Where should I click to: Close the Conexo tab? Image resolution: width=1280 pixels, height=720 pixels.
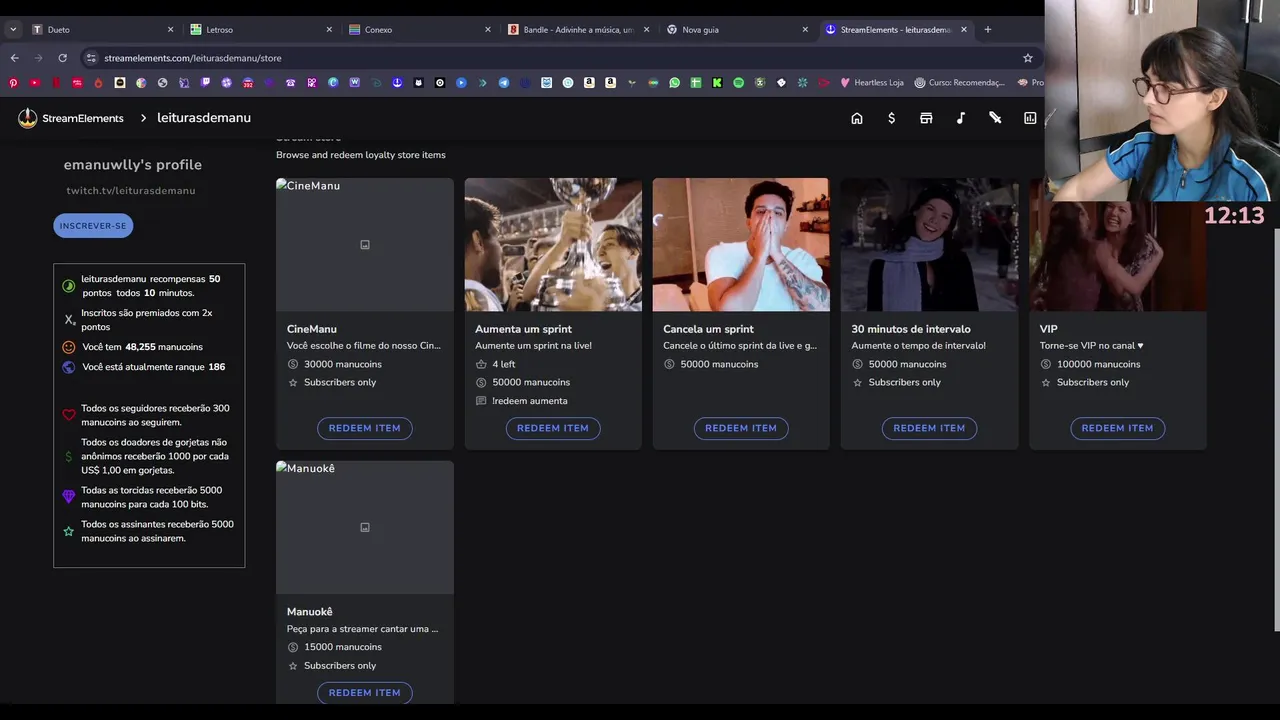(x=488, y=29)
